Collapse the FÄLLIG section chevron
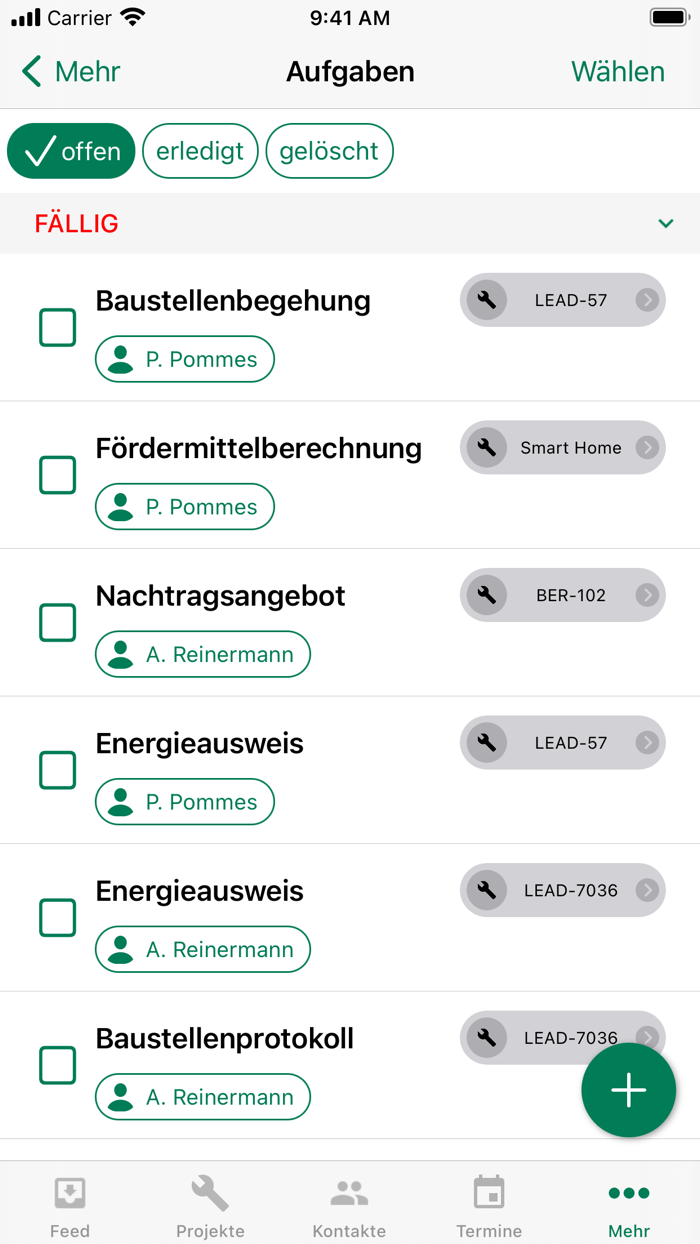Image resolution: width=700 pixels, height=1244 pixels. pos(666,223)
